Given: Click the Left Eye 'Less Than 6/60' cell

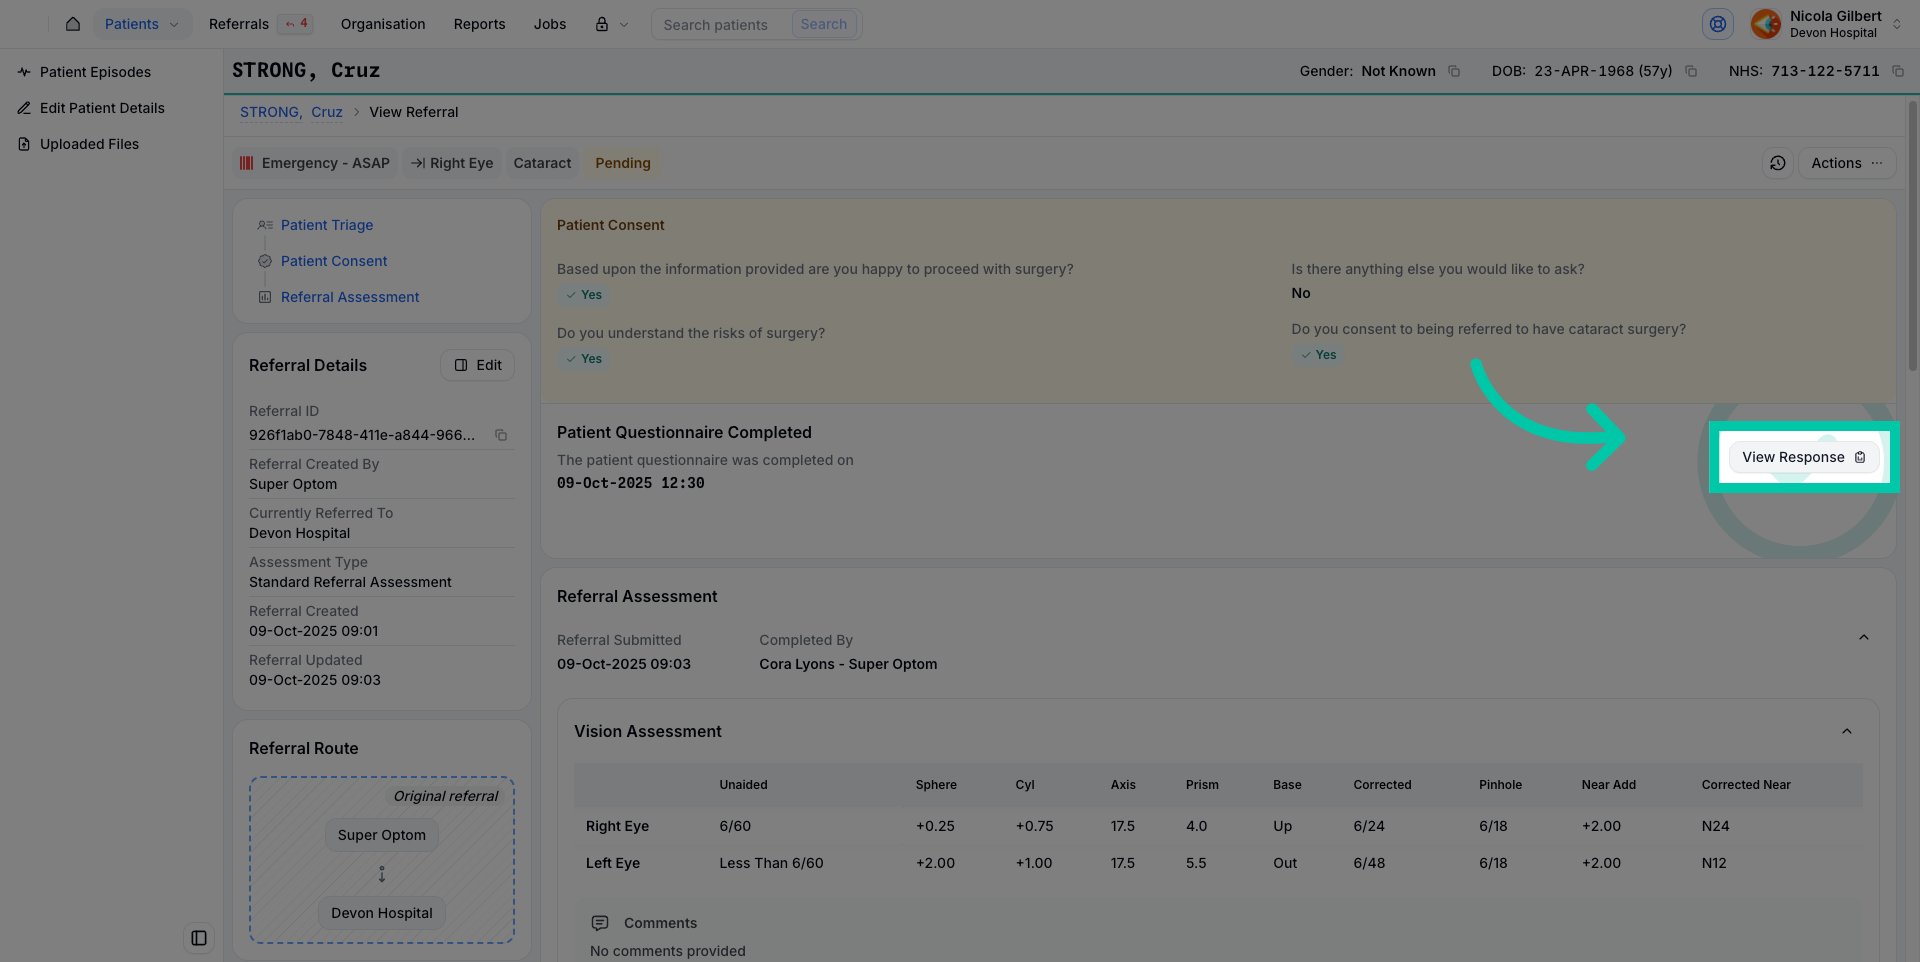Looking at the screenshot, I should [x=771, y=863].
